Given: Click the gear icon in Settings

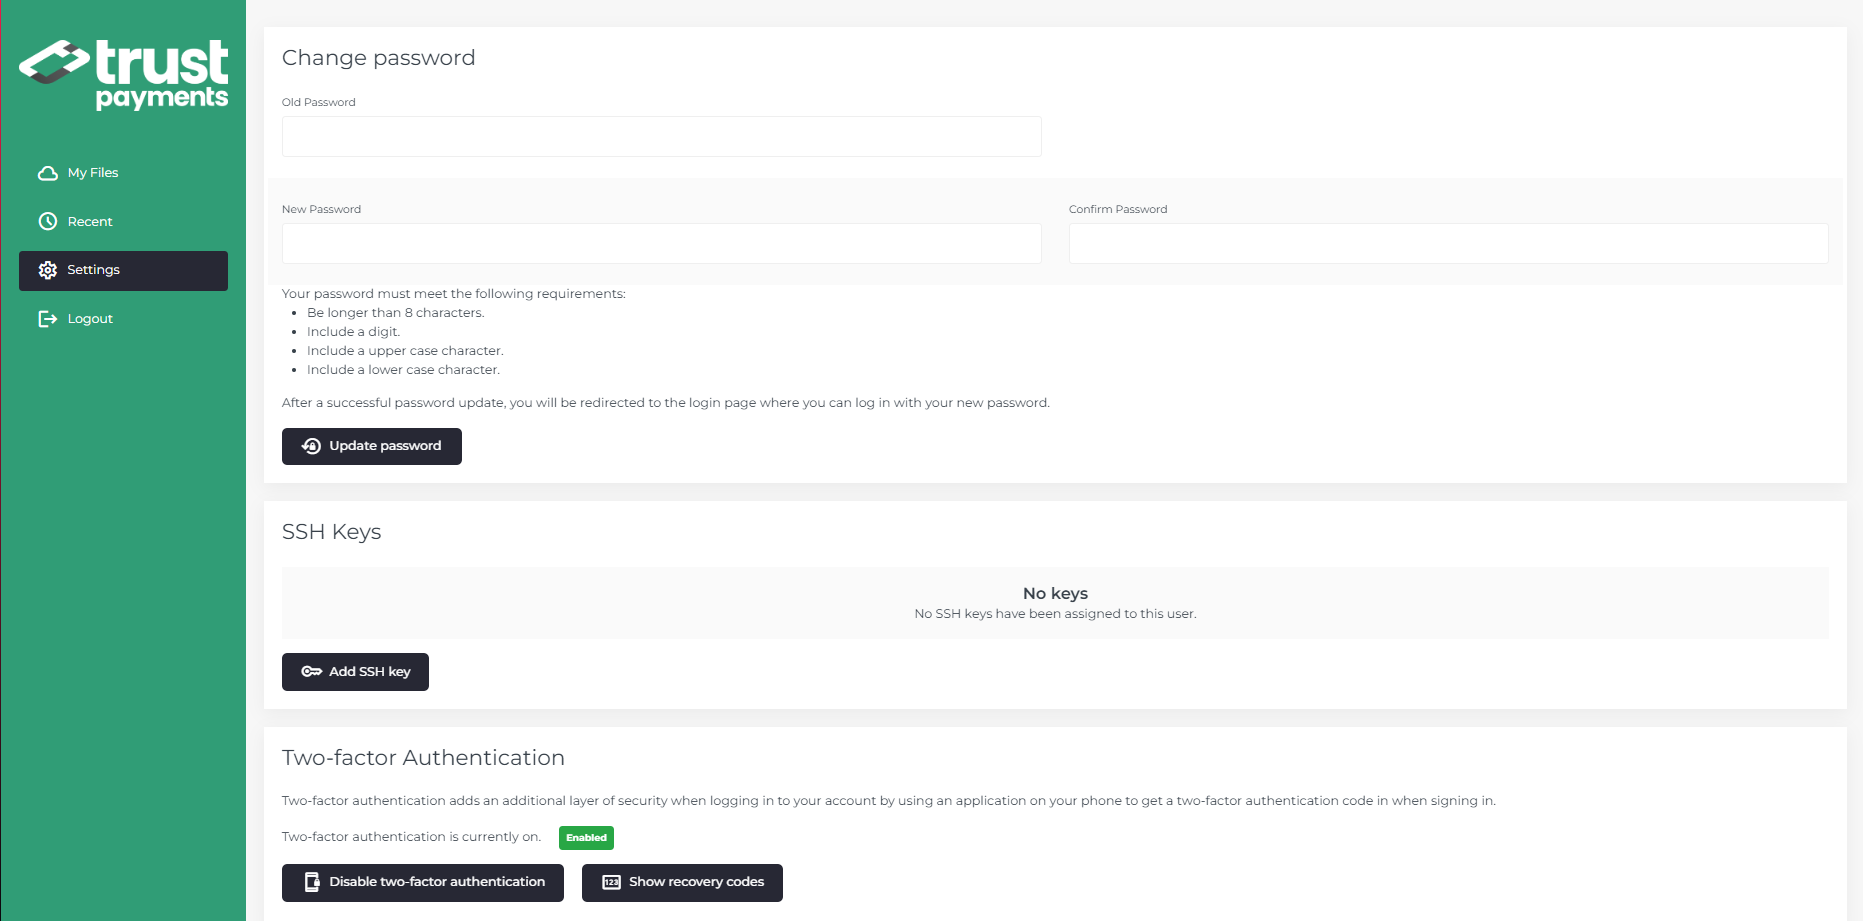Looking at the screenshot, I should pyautogui.click(x=47, y=270).
